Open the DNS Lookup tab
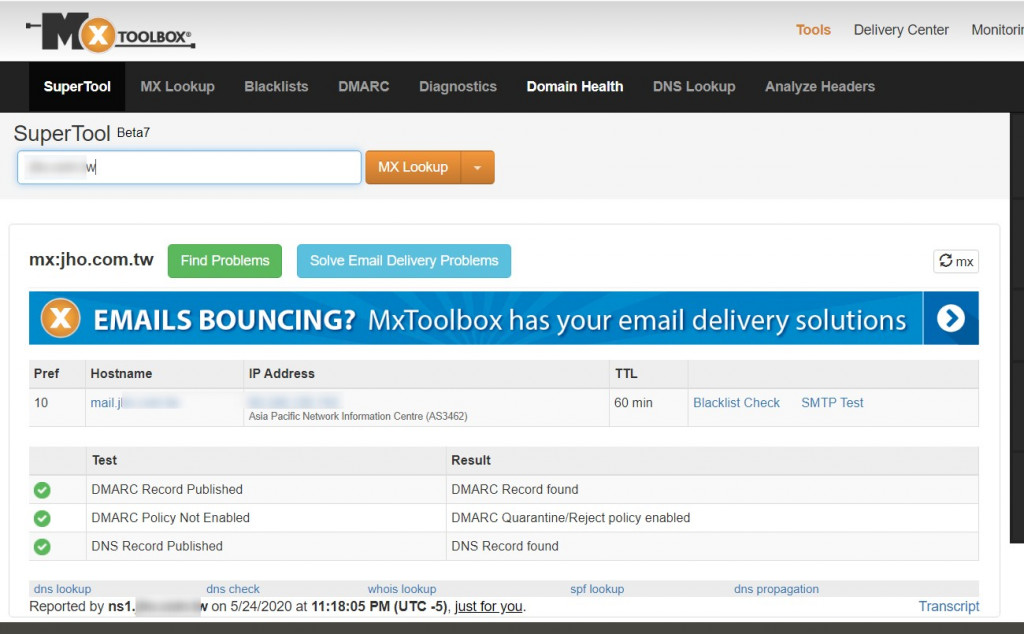This screenshot has height=634, width=1024. click(694, 87)
